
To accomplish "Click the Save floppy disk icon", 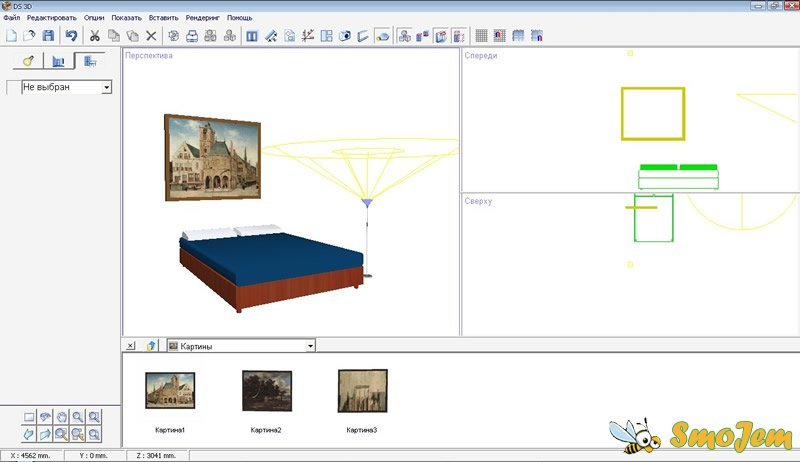I will pos(48,36).
